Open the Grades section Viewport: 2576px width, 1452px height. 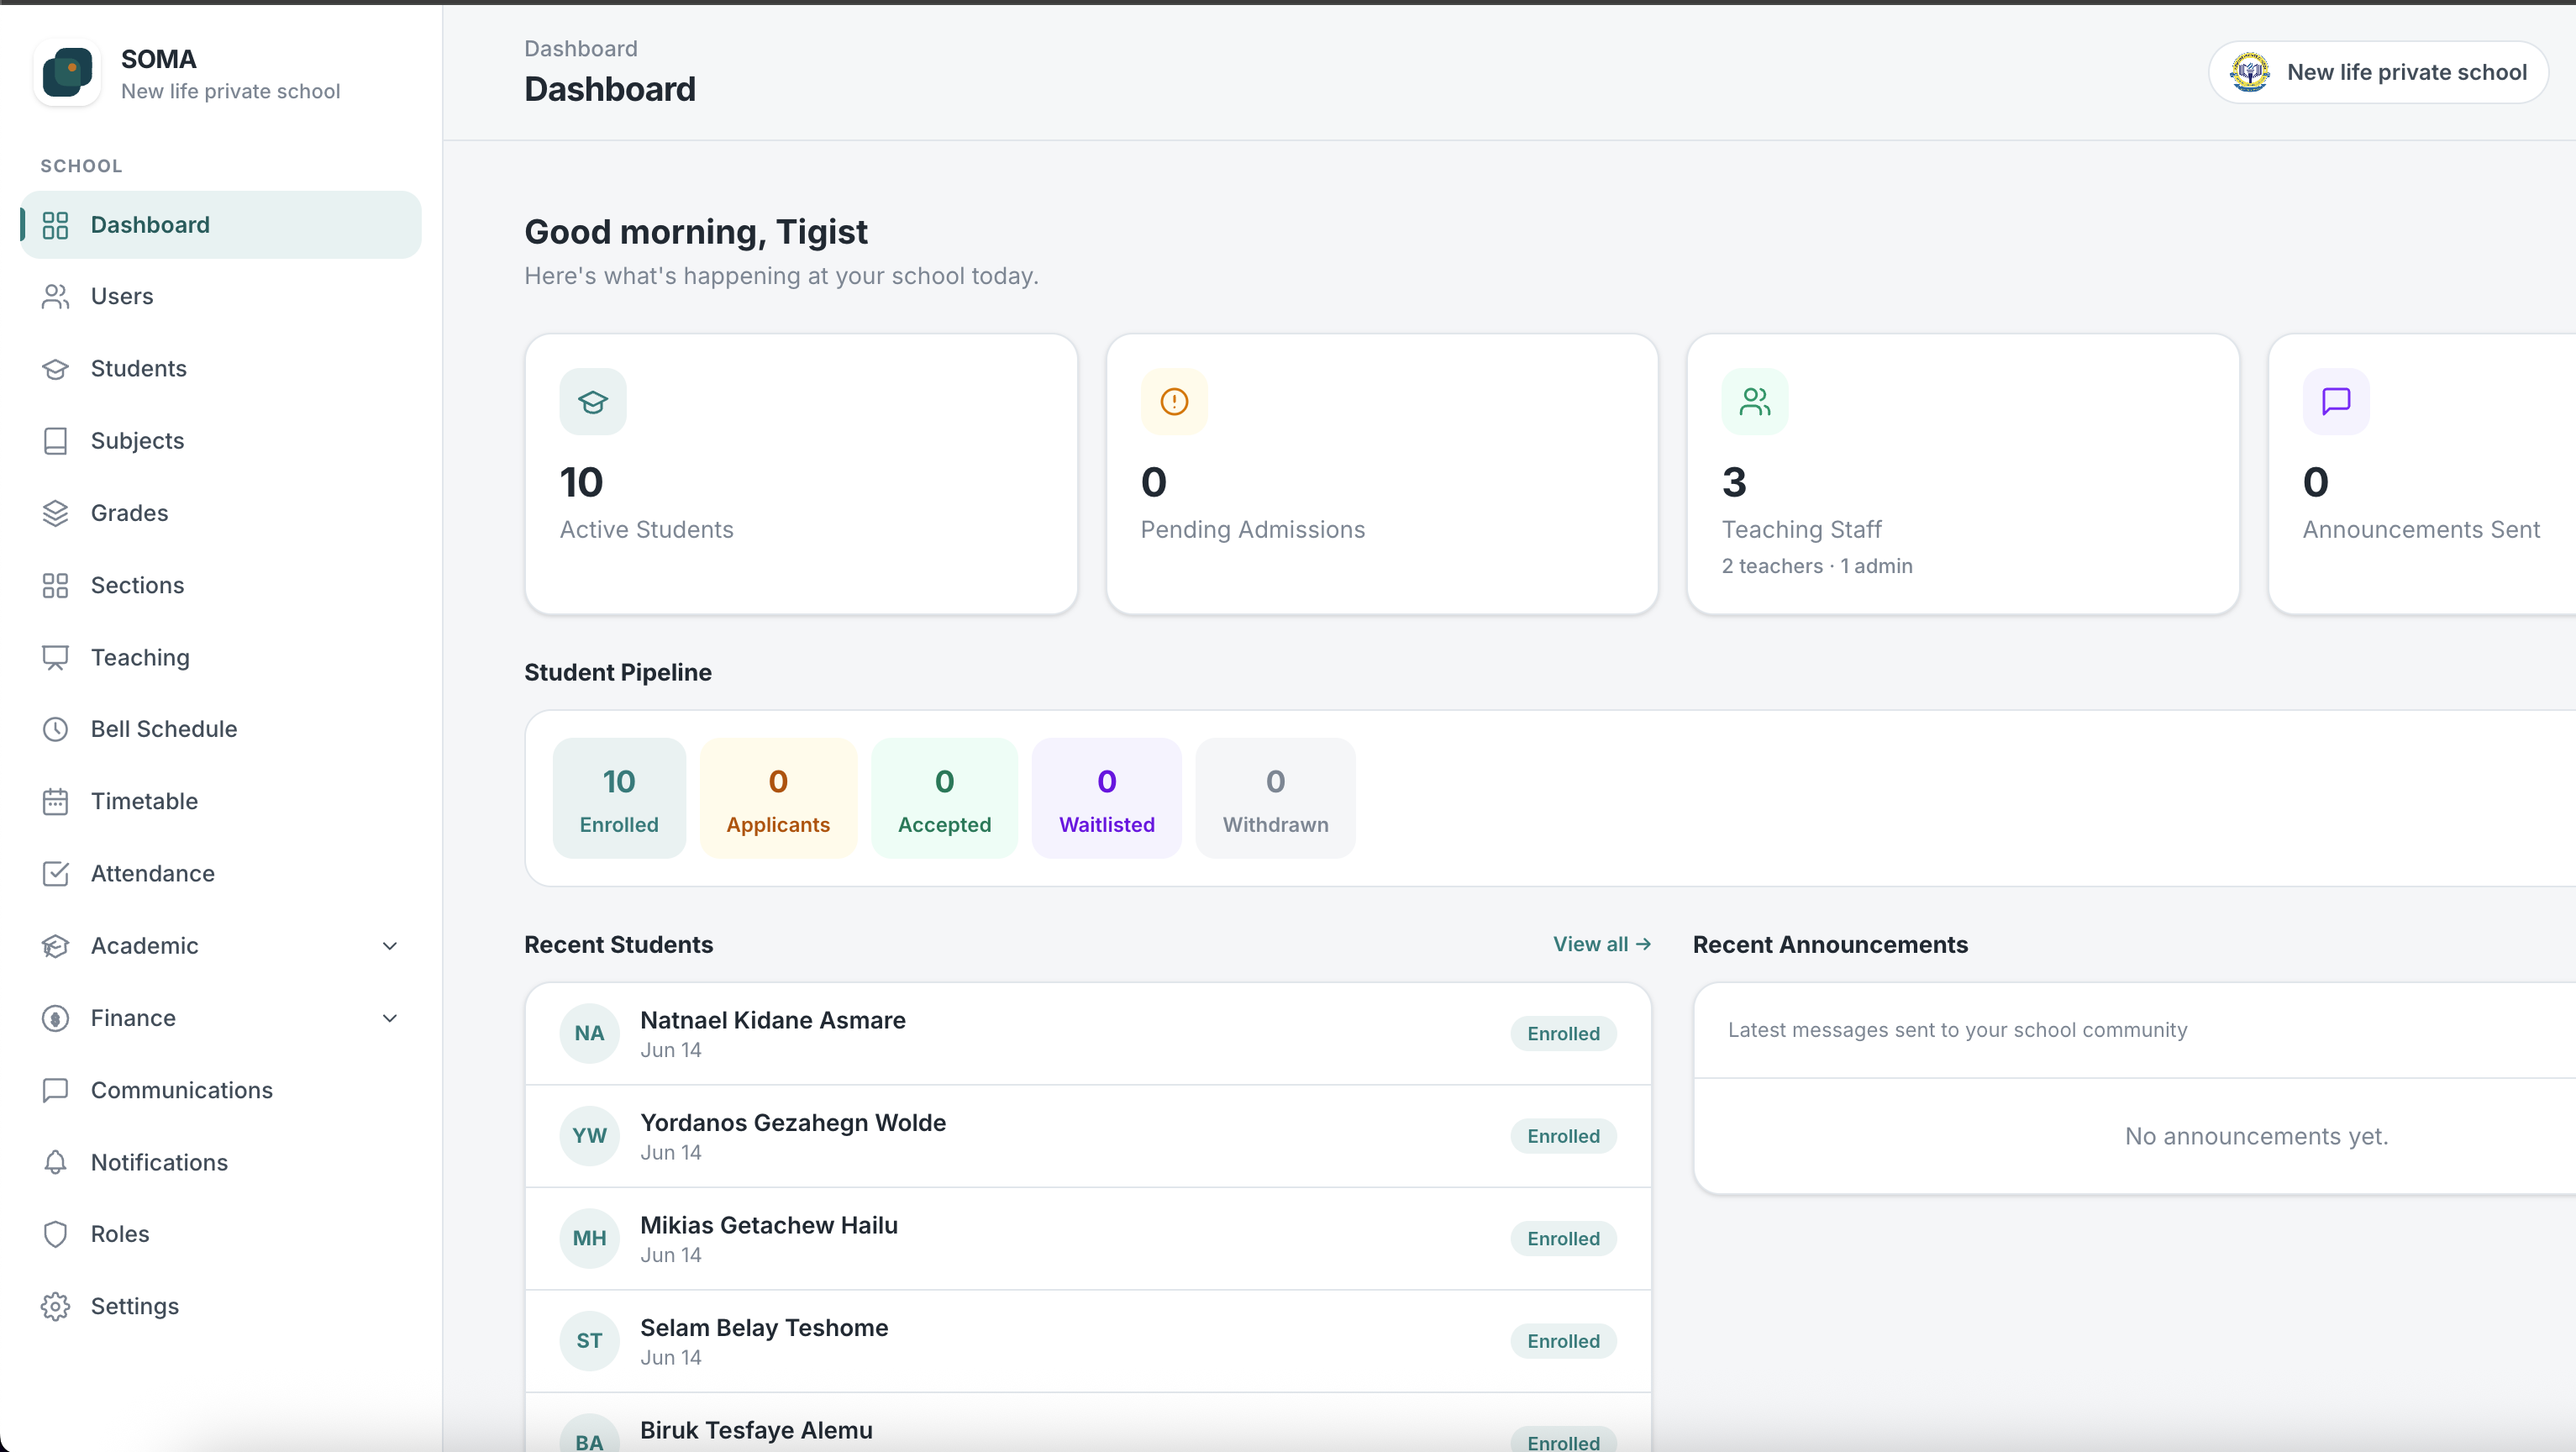click(x=221, y=513)
